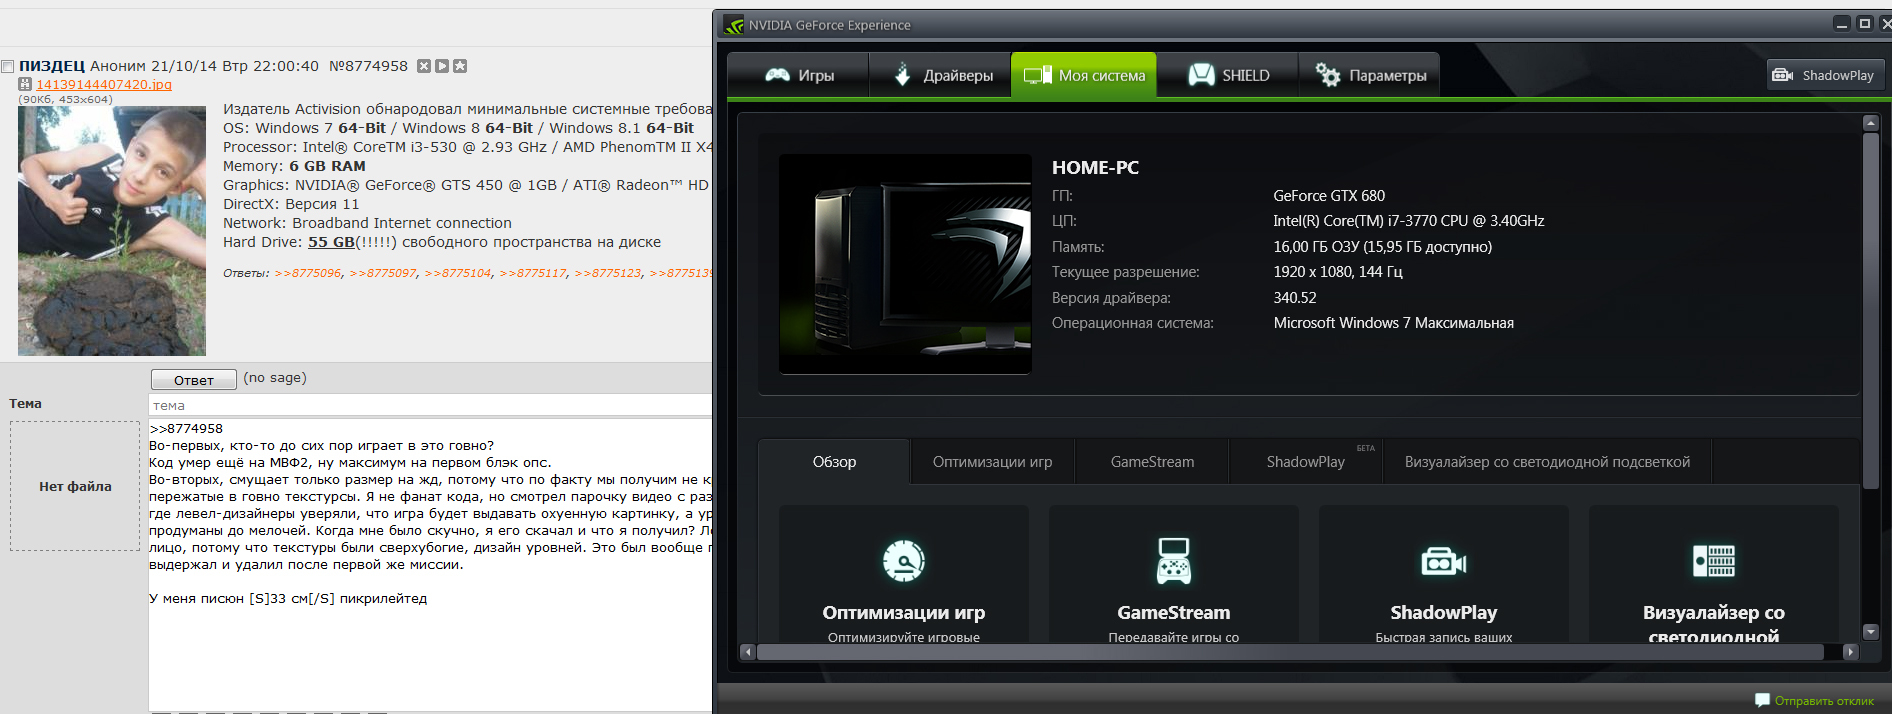Click the speech bubble icon beside Отправить отклик
The width and height of the screenshot is (1892, 714).
[x=1762, y=701]
